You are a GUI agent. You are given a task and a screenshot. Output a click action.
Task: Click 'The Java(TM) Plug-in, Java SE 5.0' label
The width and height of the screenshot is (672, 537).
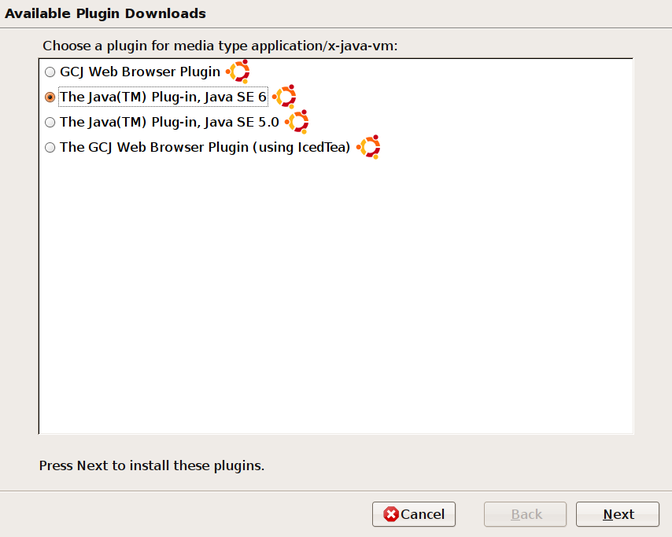tap(169, 122)
